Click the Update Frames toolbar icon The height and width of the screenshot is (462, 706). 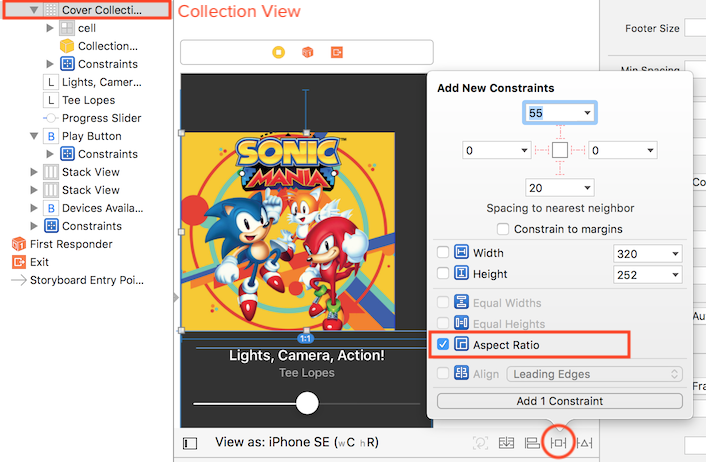480,443
